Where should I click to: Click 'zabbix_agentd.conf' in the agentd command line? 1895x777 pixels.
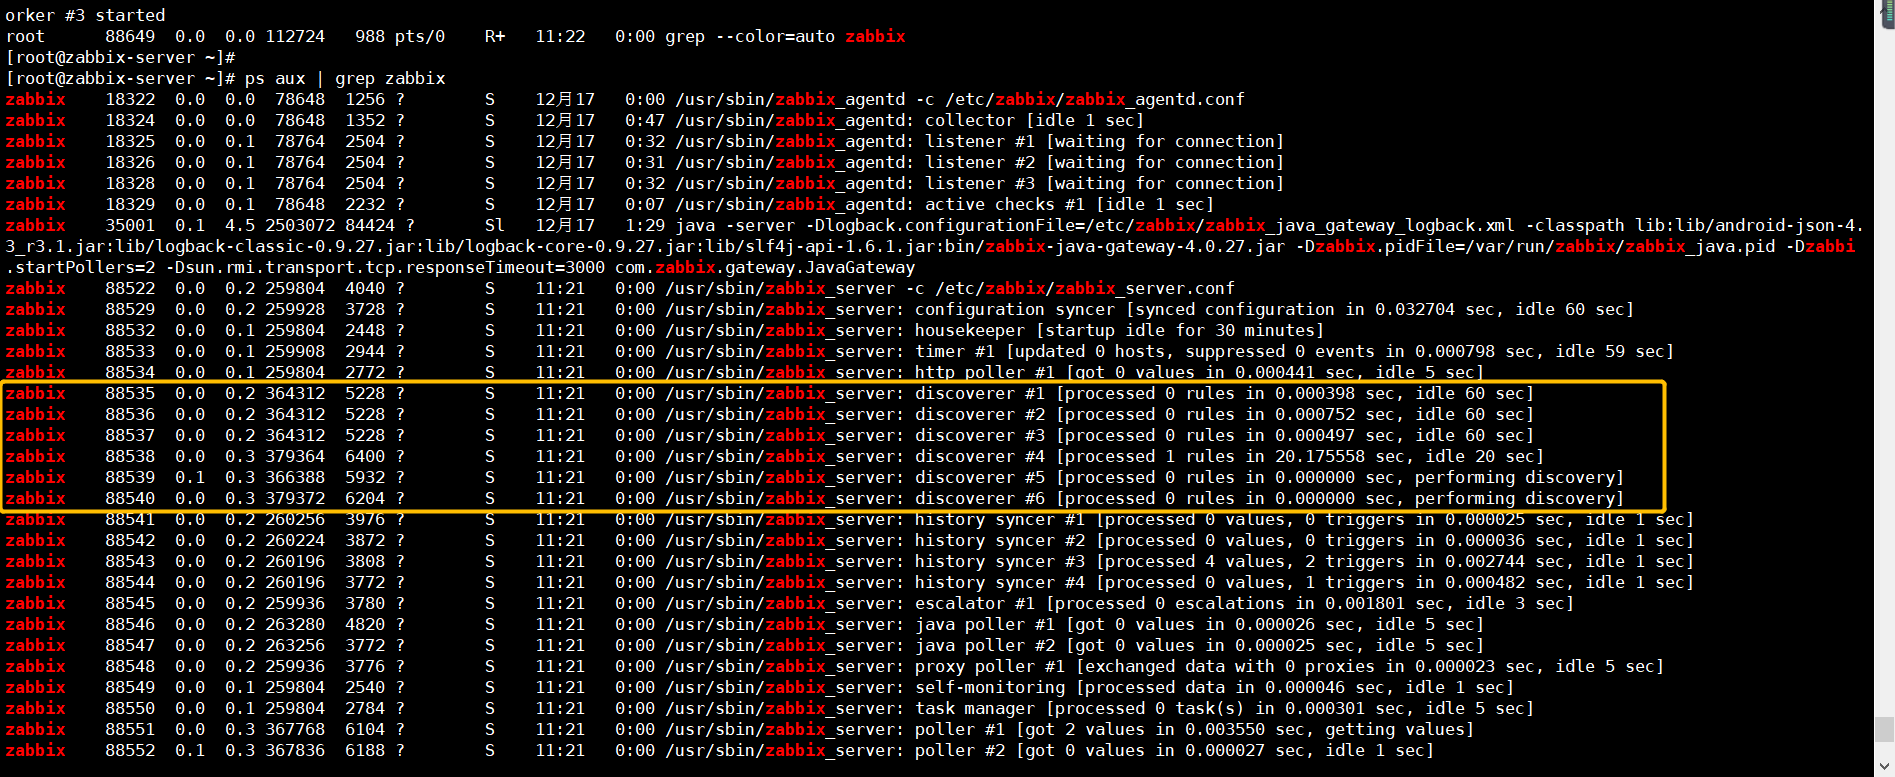tap(1155, 99)
